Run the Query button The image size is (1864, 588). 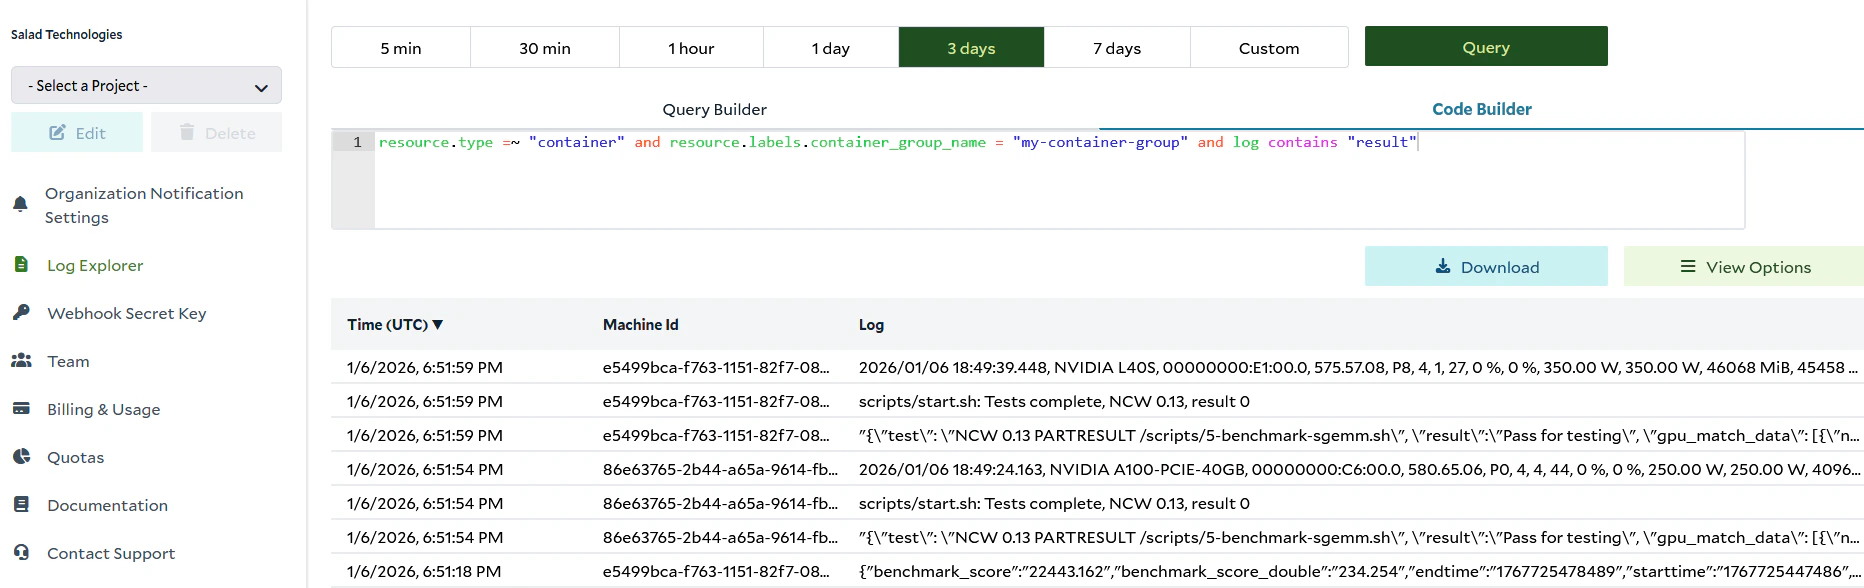1486,47
